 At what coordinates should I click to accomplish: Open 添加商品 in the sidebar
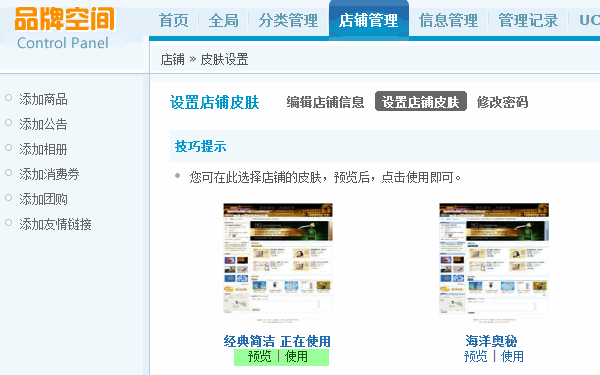point(43,99)
